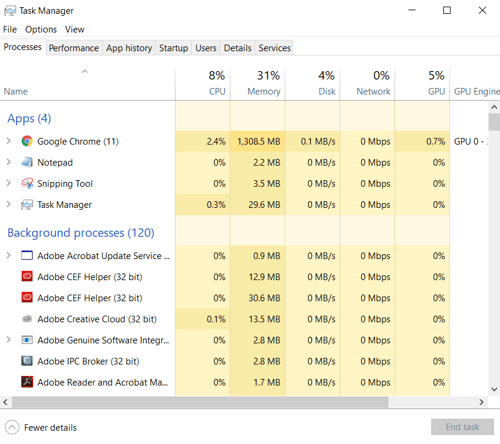
Task: Click the scroll right arrow on horizontal scrollbar
Action: pyautogui.click(x=481, y=402)
